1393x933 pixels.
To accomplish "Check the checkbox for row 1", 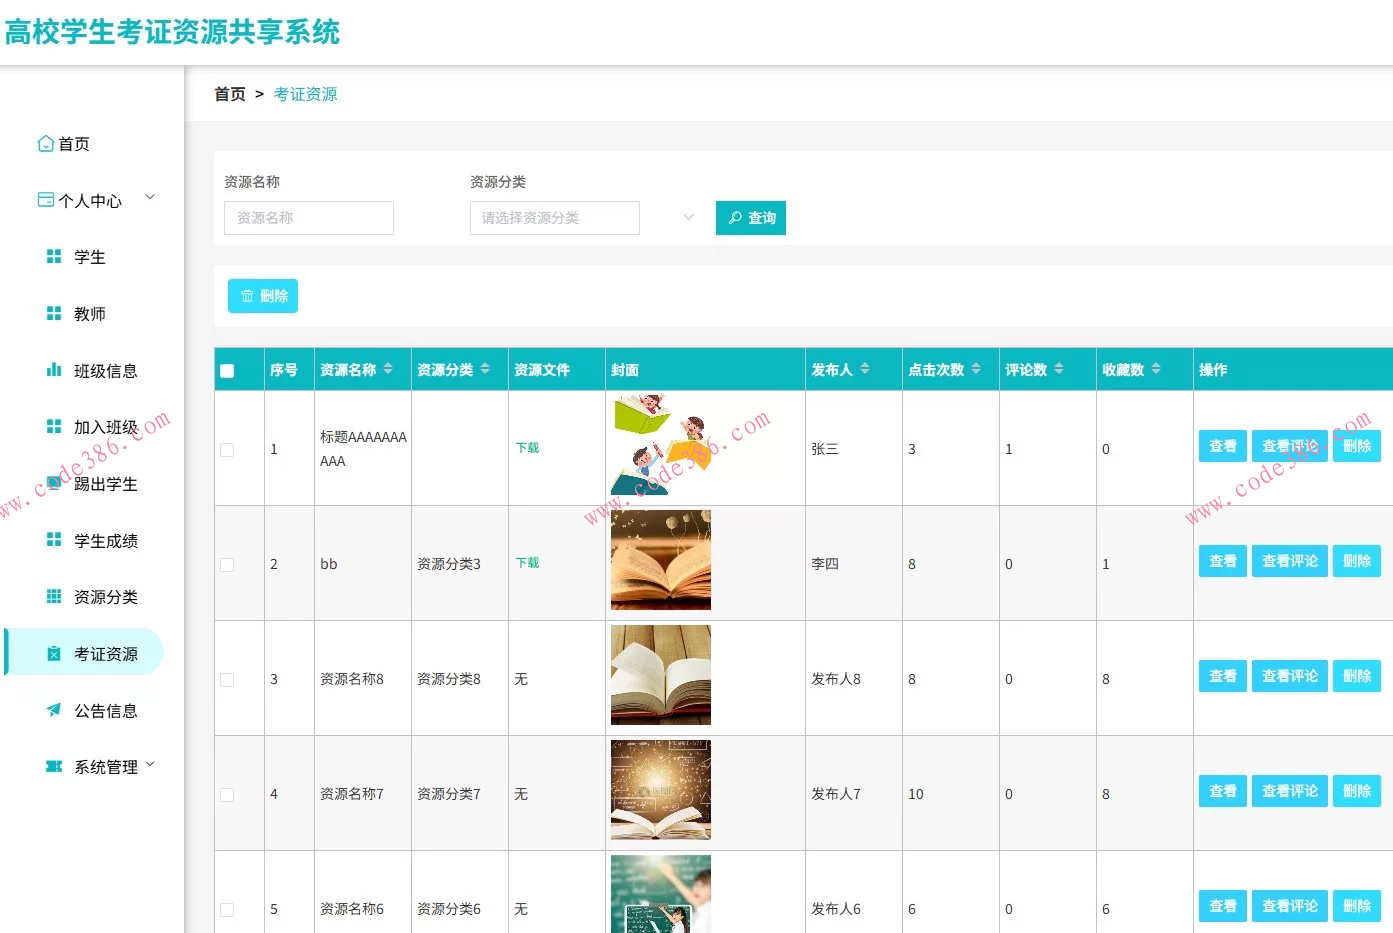I will [226, 450].
